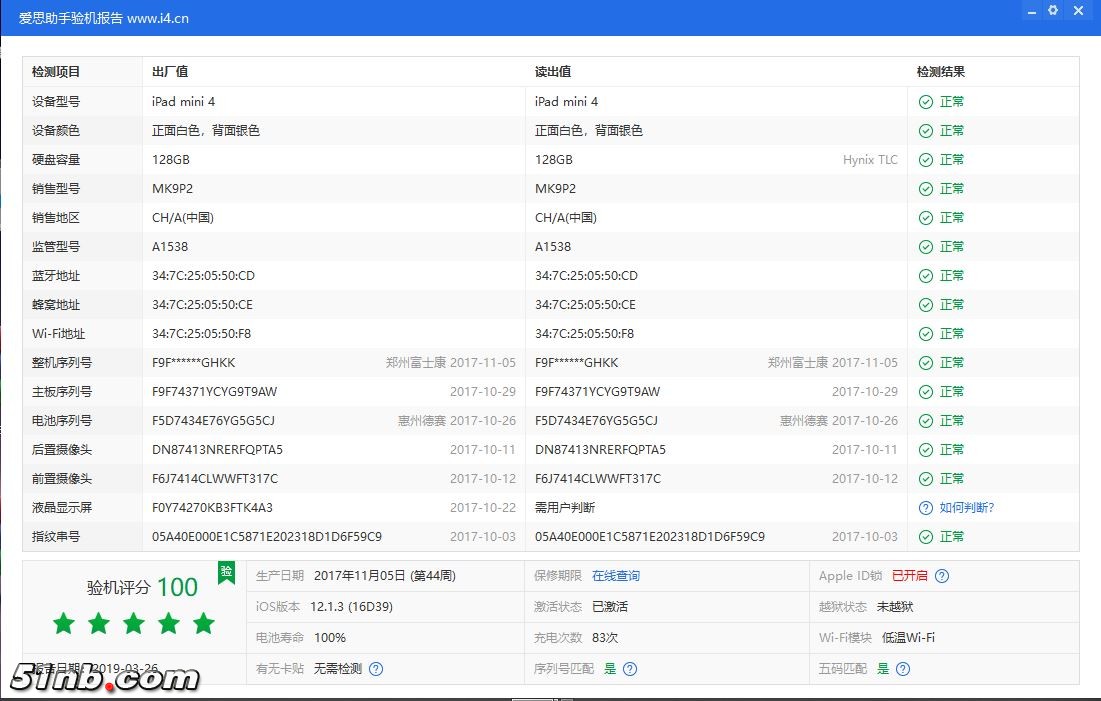Click green 验 badge on score panel
This screenshot has height=701, width=1101.
(226, 572)
